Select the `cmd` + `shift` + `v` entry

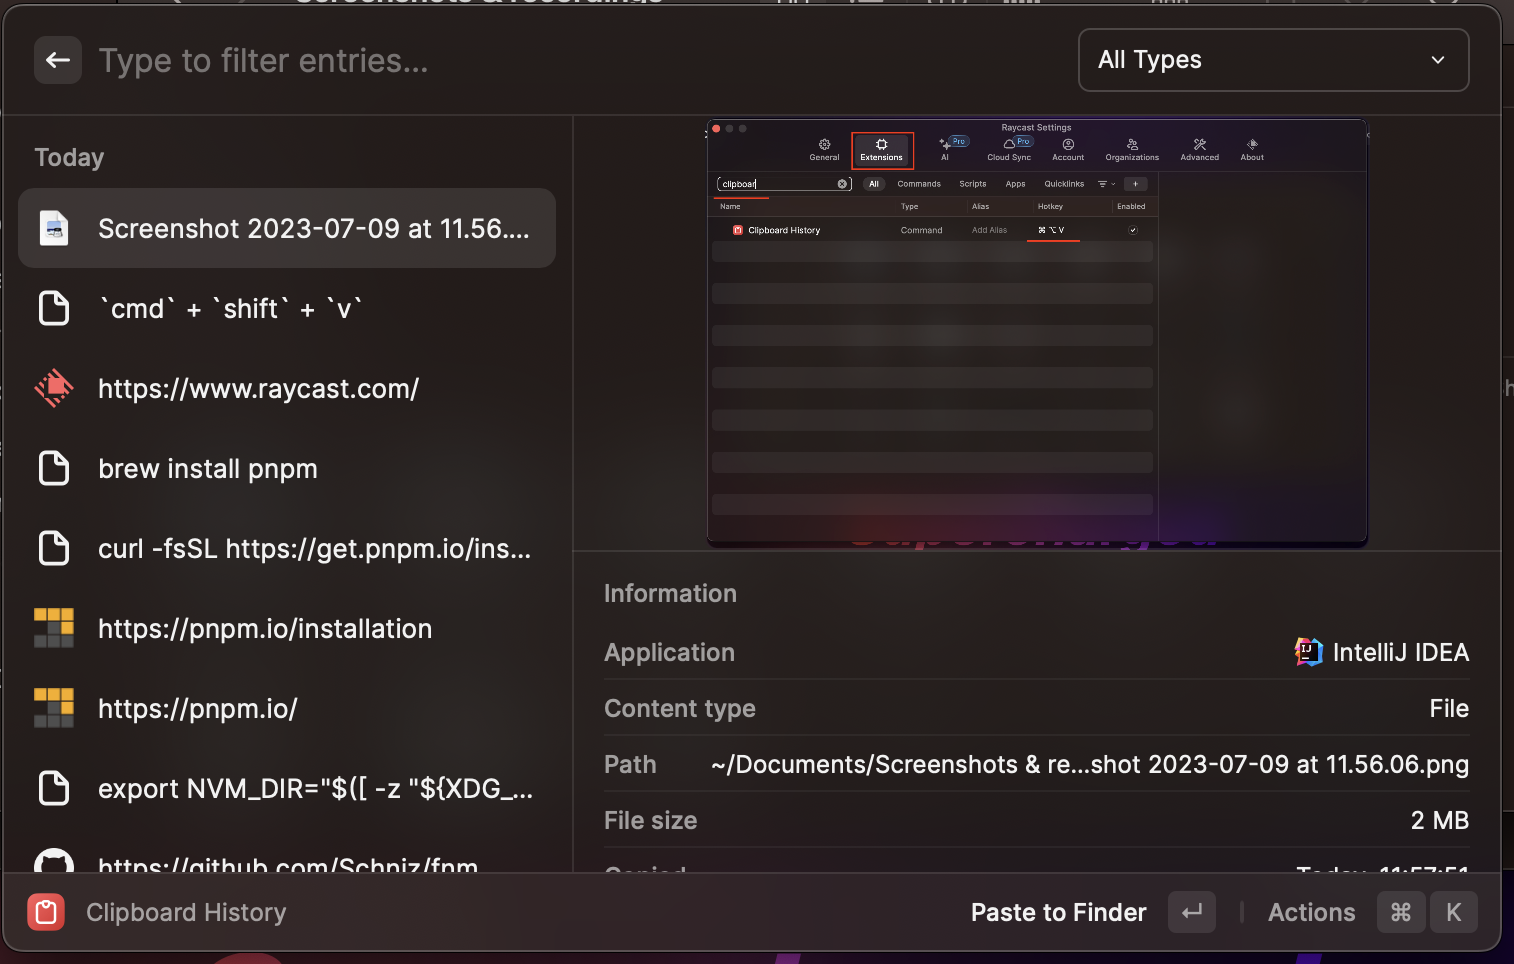287,308
